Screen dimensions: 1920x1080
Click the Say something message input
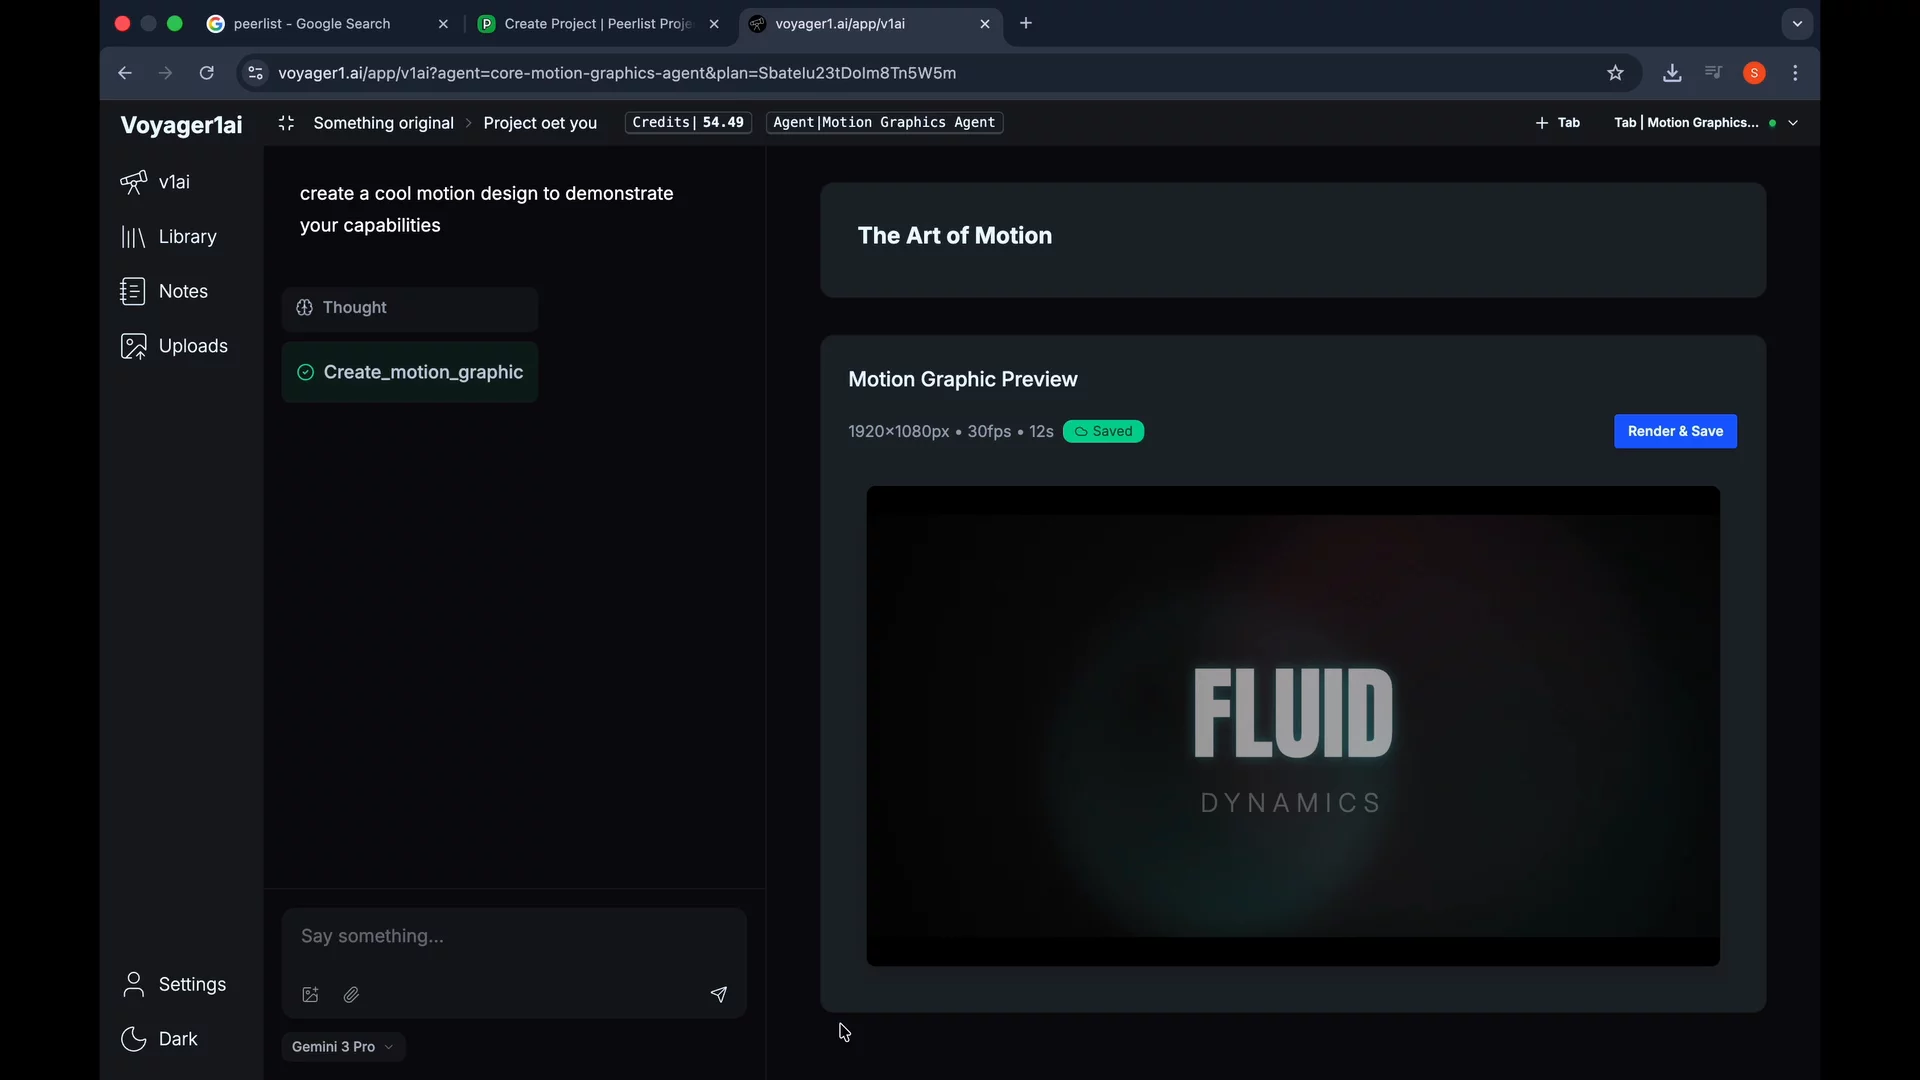tap(514, 937)
